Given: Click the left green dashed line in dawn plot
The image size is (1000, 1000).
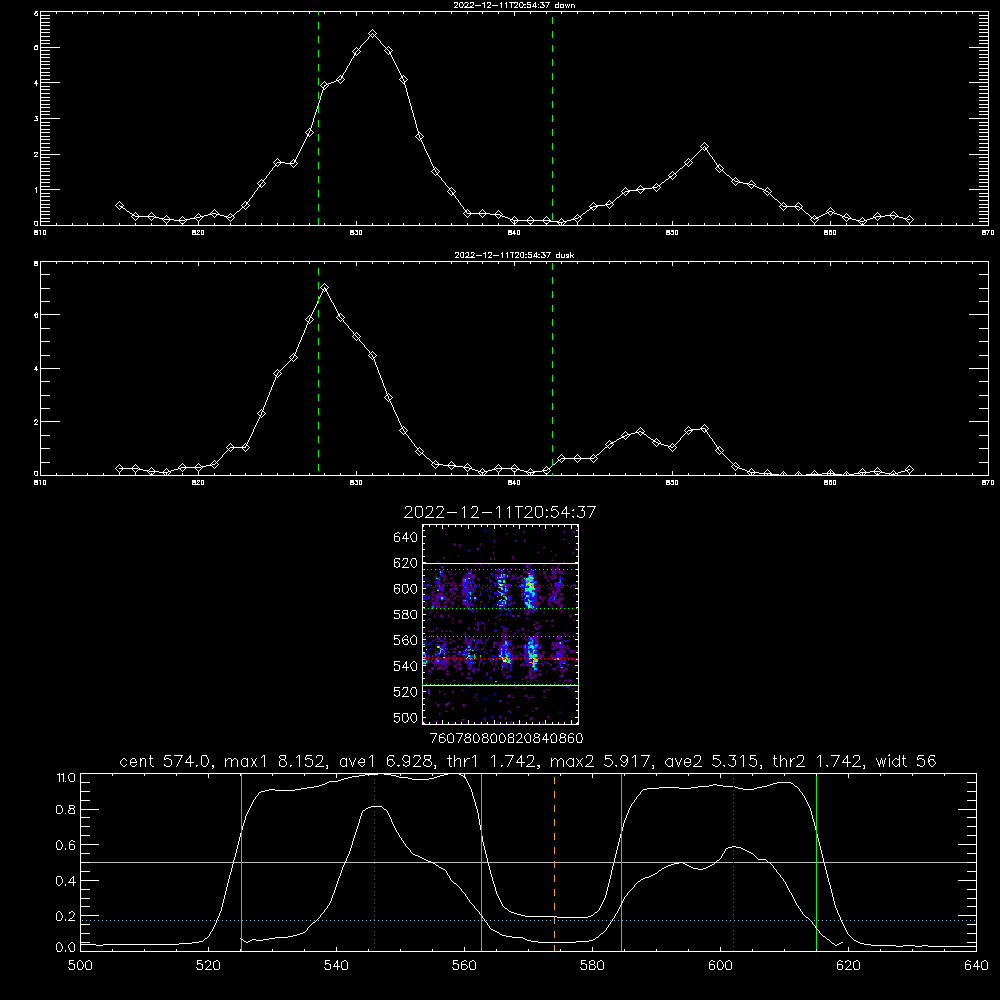Looking at the screenshot, I should point(318,118).
